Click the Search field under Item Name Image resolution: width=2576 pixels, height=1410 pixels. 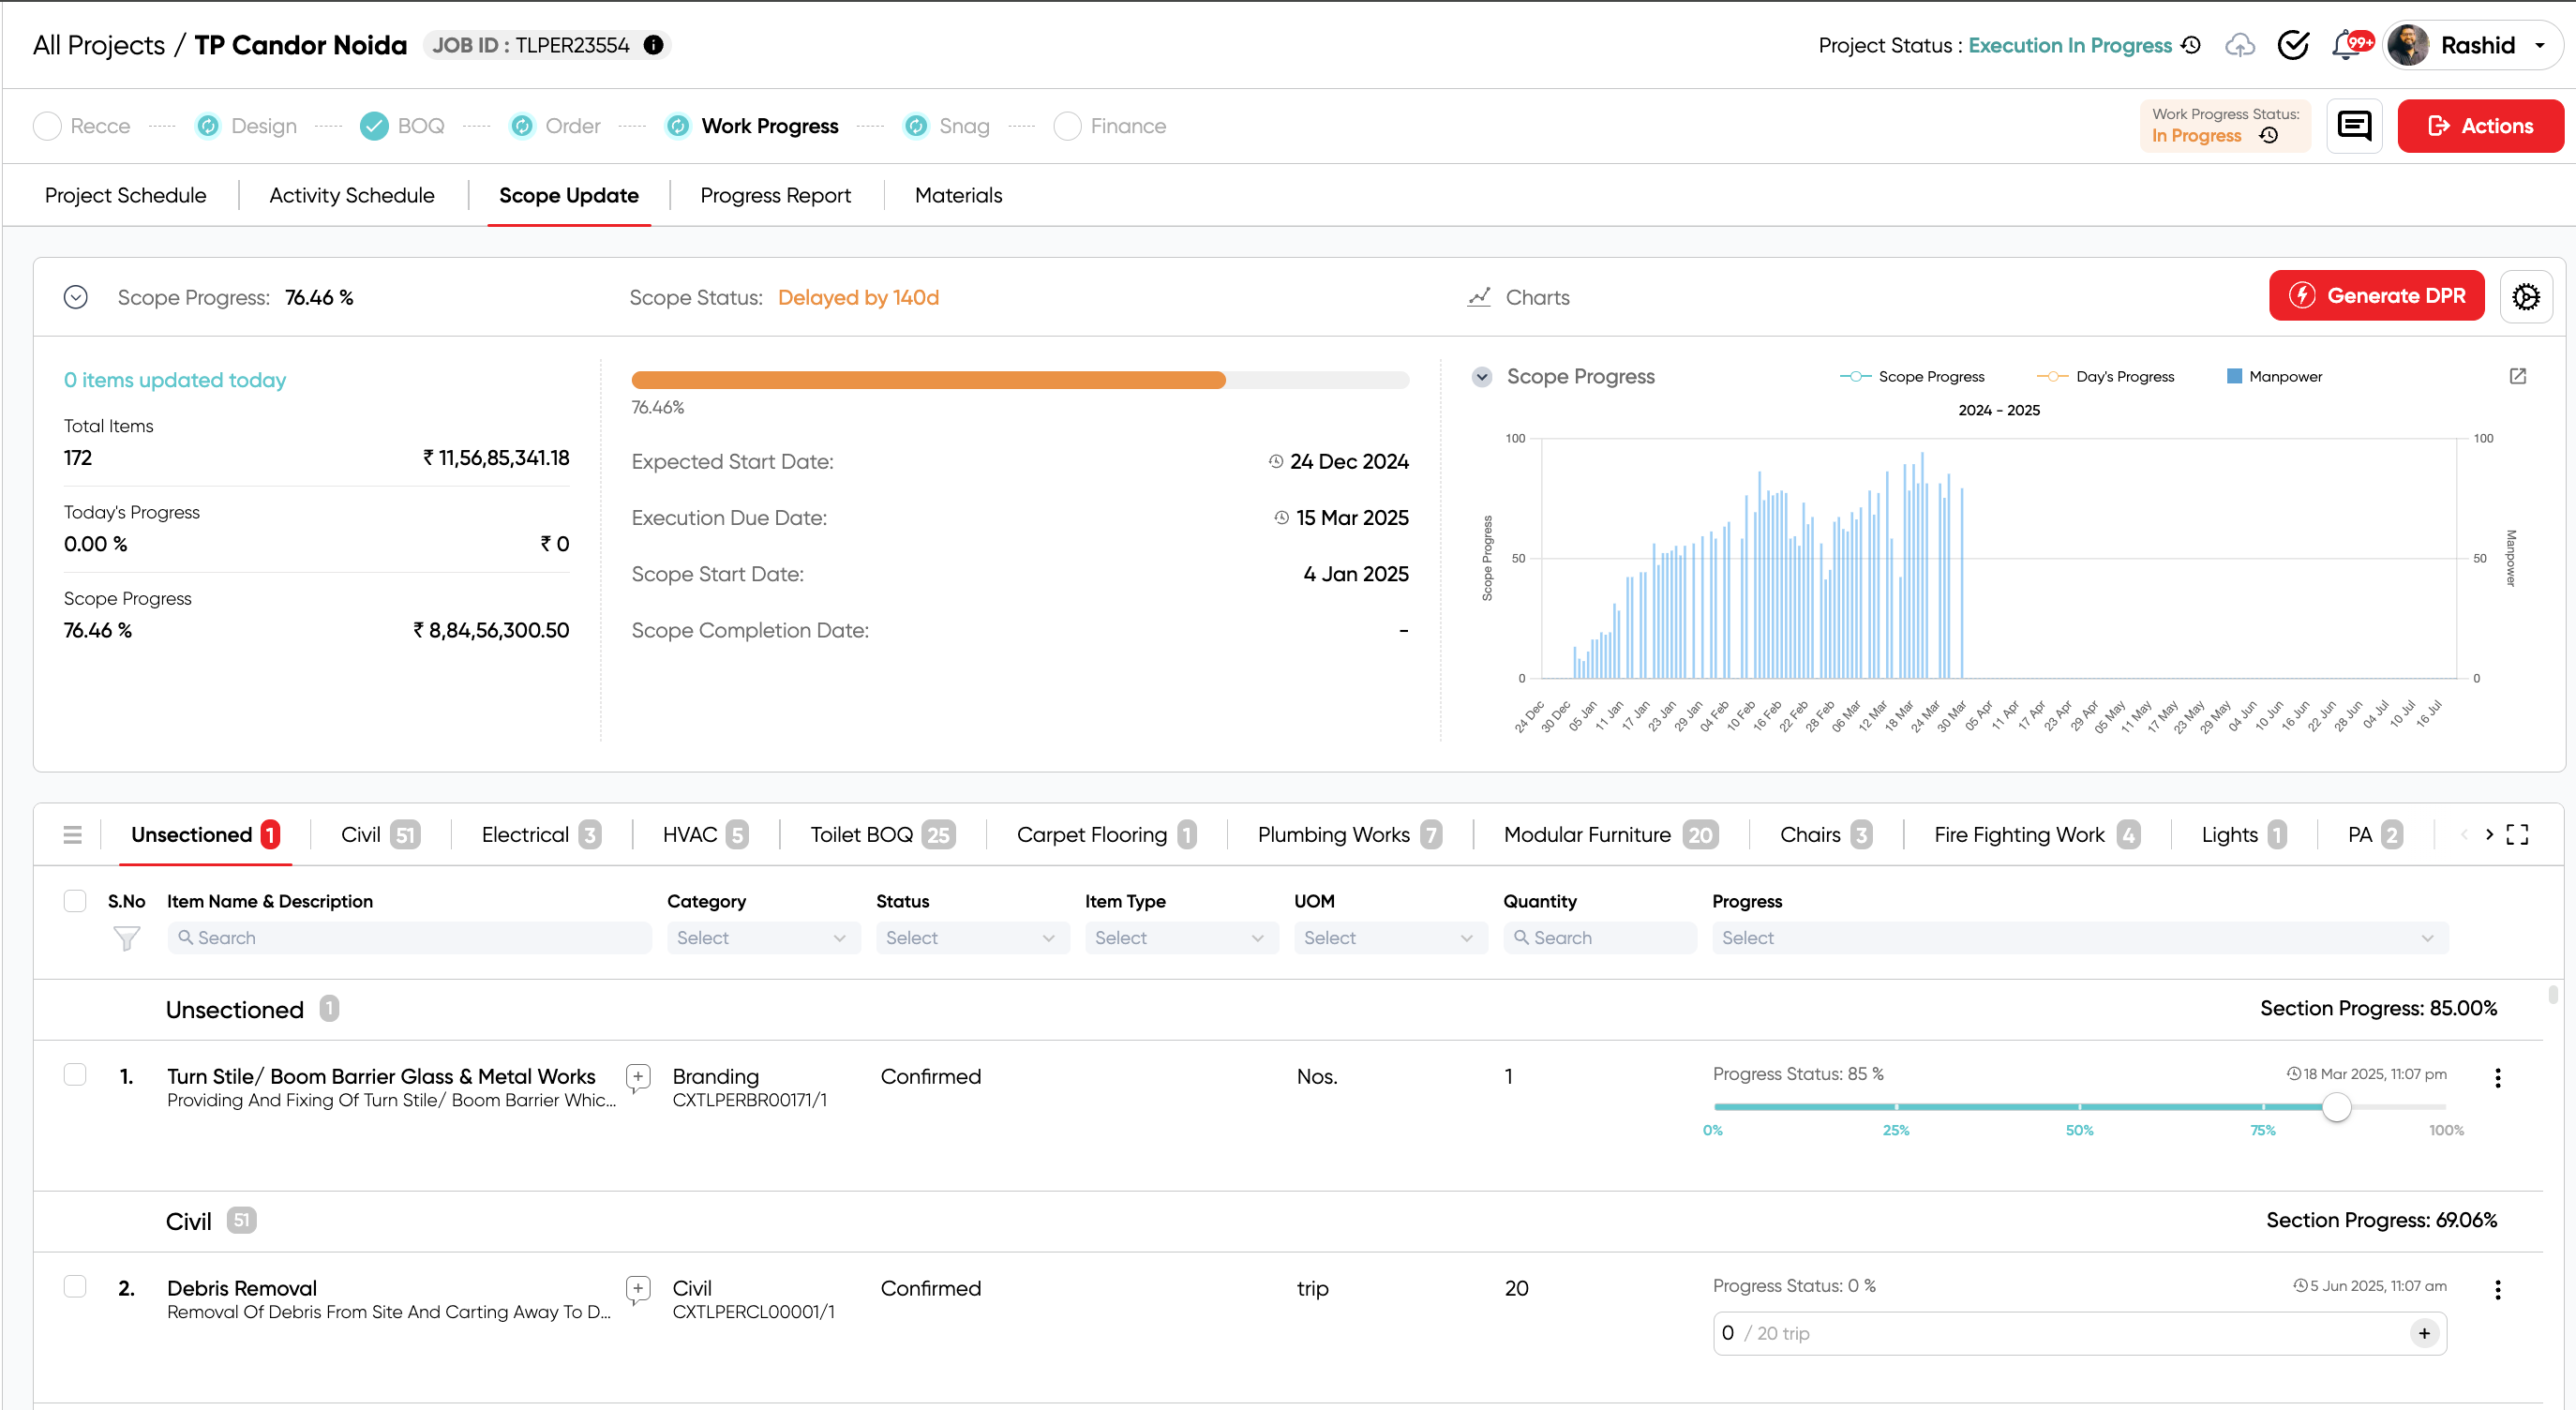coord(408,937)
